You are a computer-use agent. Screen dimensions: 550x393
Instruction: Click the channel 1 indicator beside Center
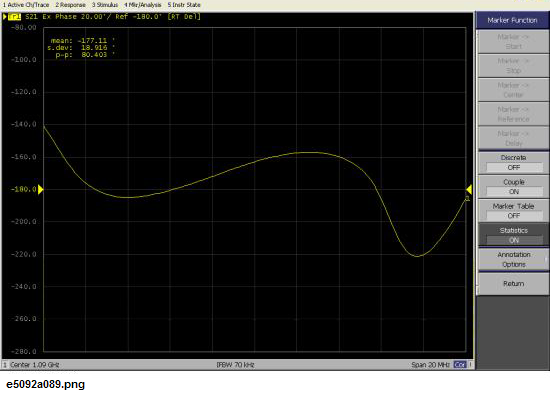click(x=5, y=365)
